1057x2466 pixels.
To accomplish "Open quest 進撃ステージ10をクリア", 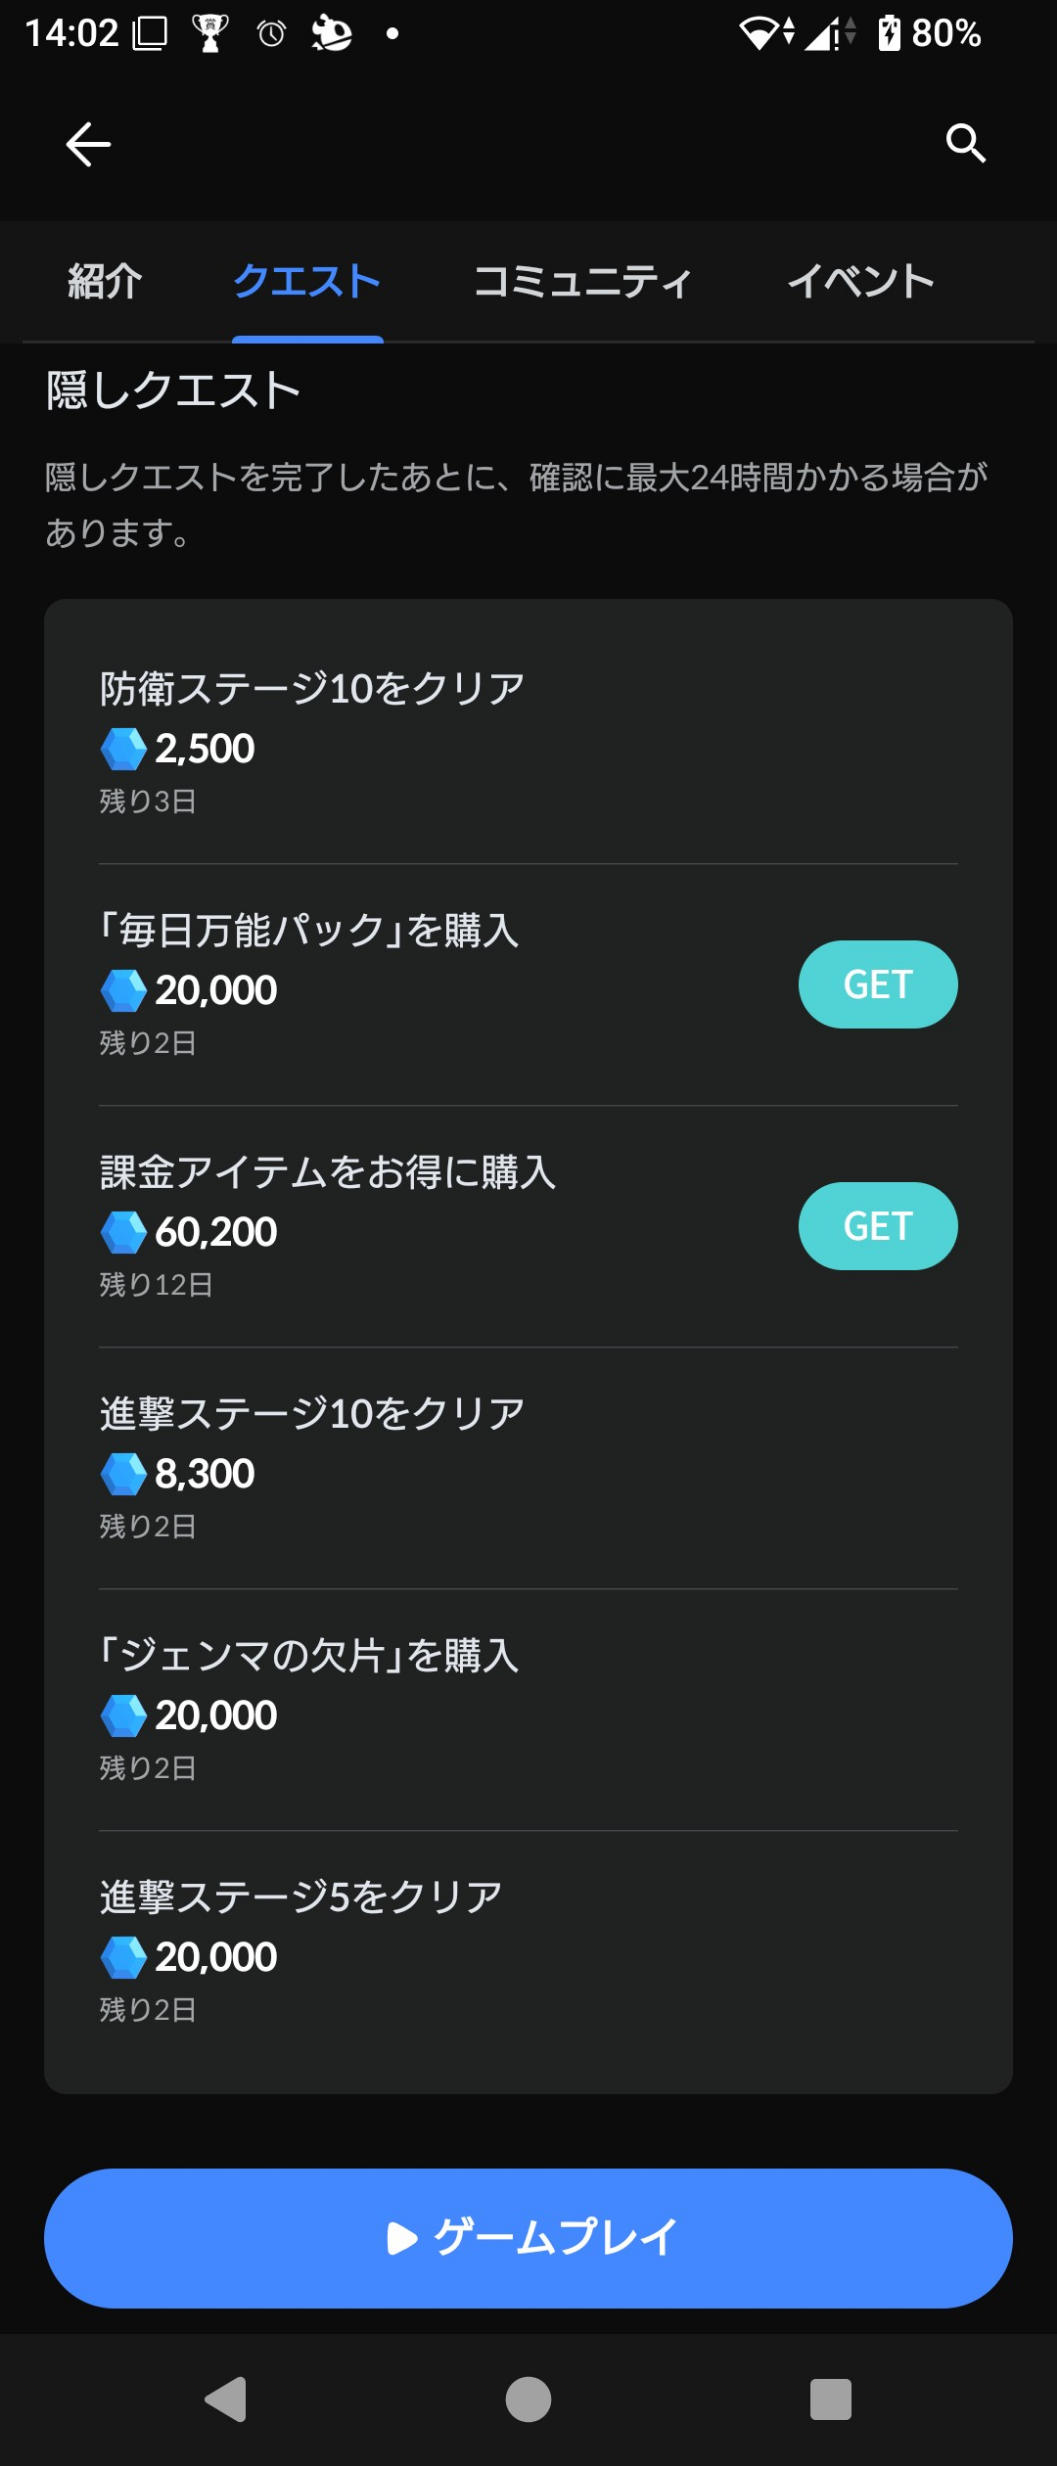I will pos(528,1468).
